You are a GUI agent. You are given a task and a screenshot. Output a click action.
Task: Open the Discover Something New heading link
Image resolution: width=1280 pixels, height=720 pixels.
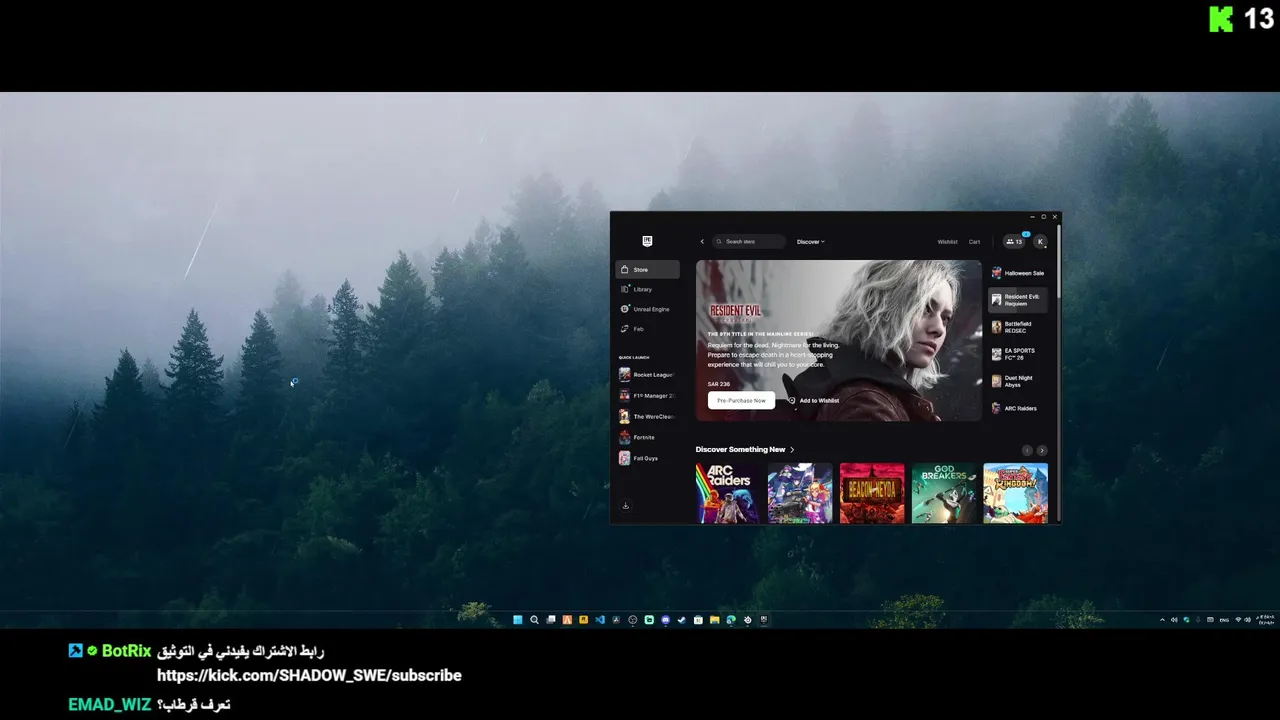pos(745,450)
